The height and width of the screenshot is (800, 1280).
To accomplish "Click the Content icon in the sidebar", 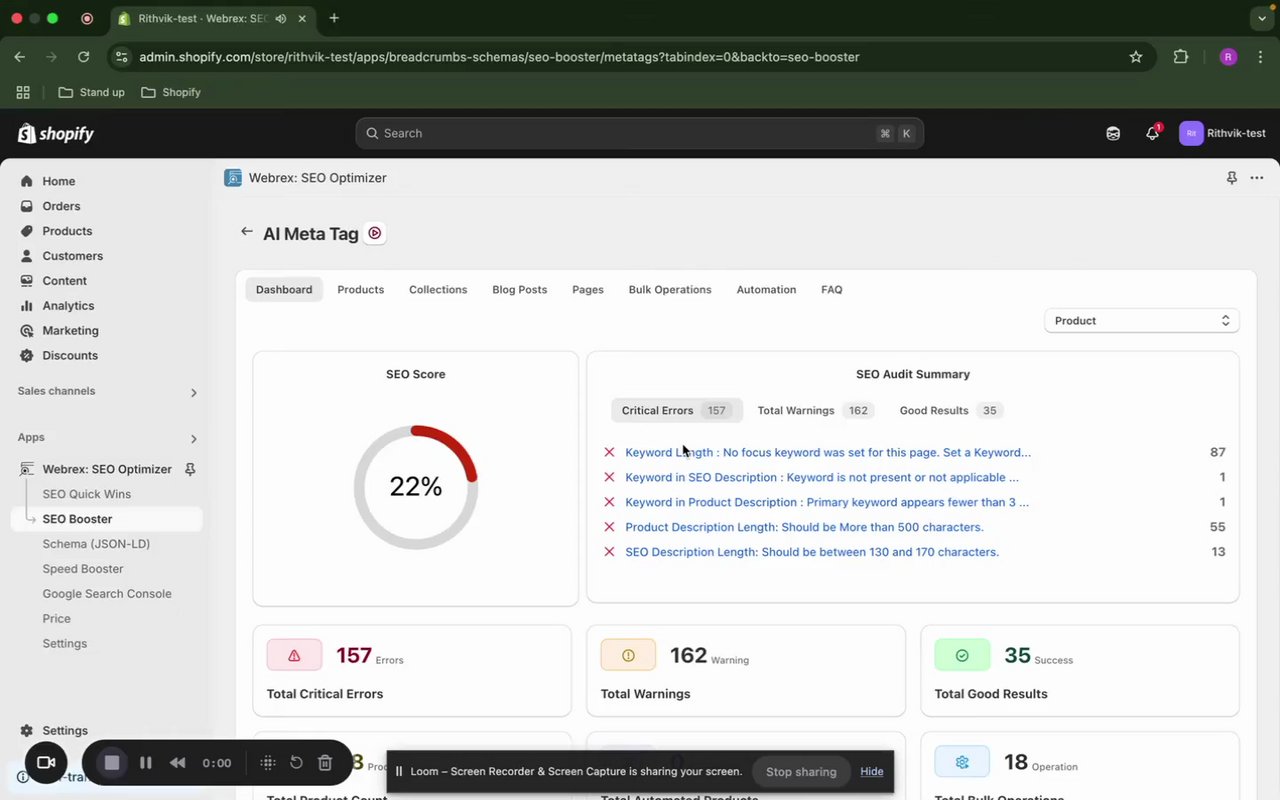I will 27,281.
